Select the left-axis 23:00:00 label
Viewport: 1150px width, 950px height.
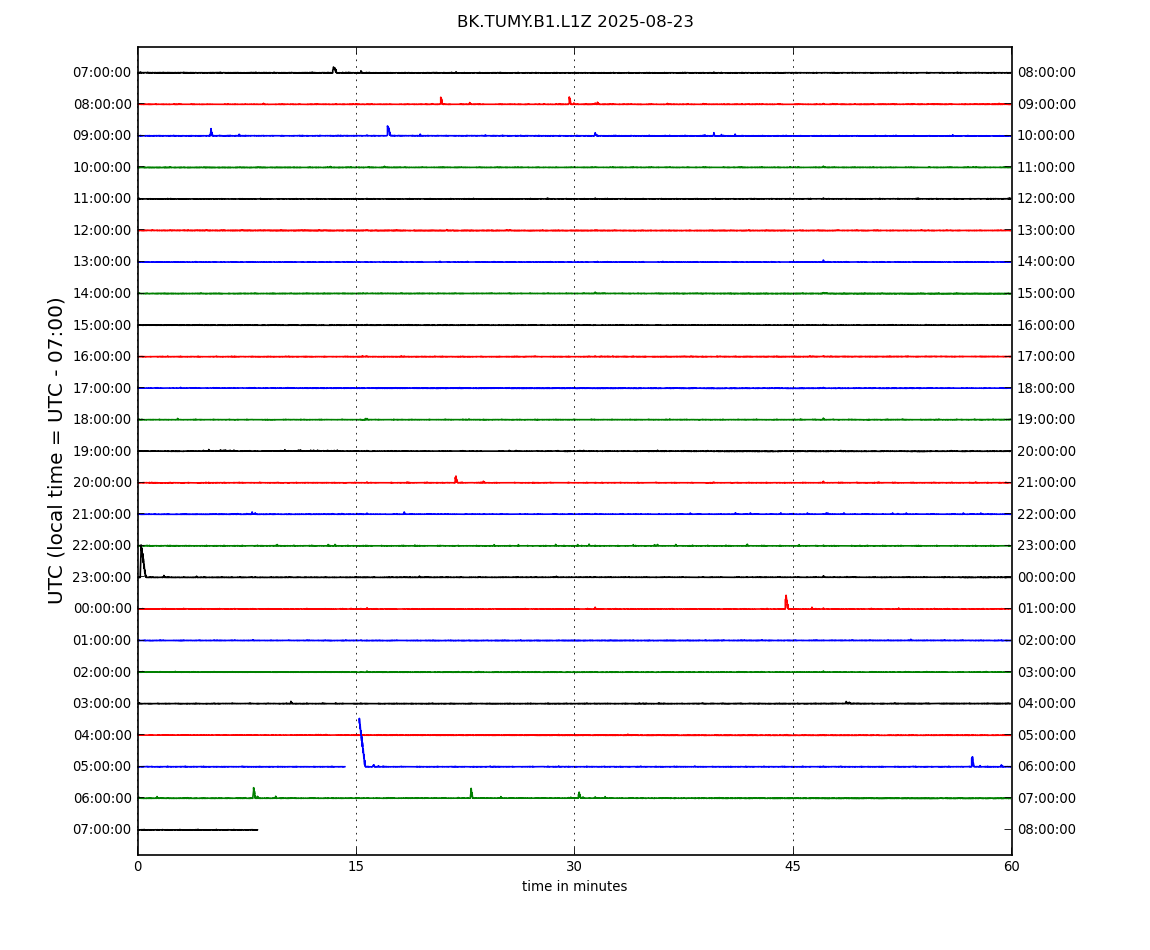103,577
